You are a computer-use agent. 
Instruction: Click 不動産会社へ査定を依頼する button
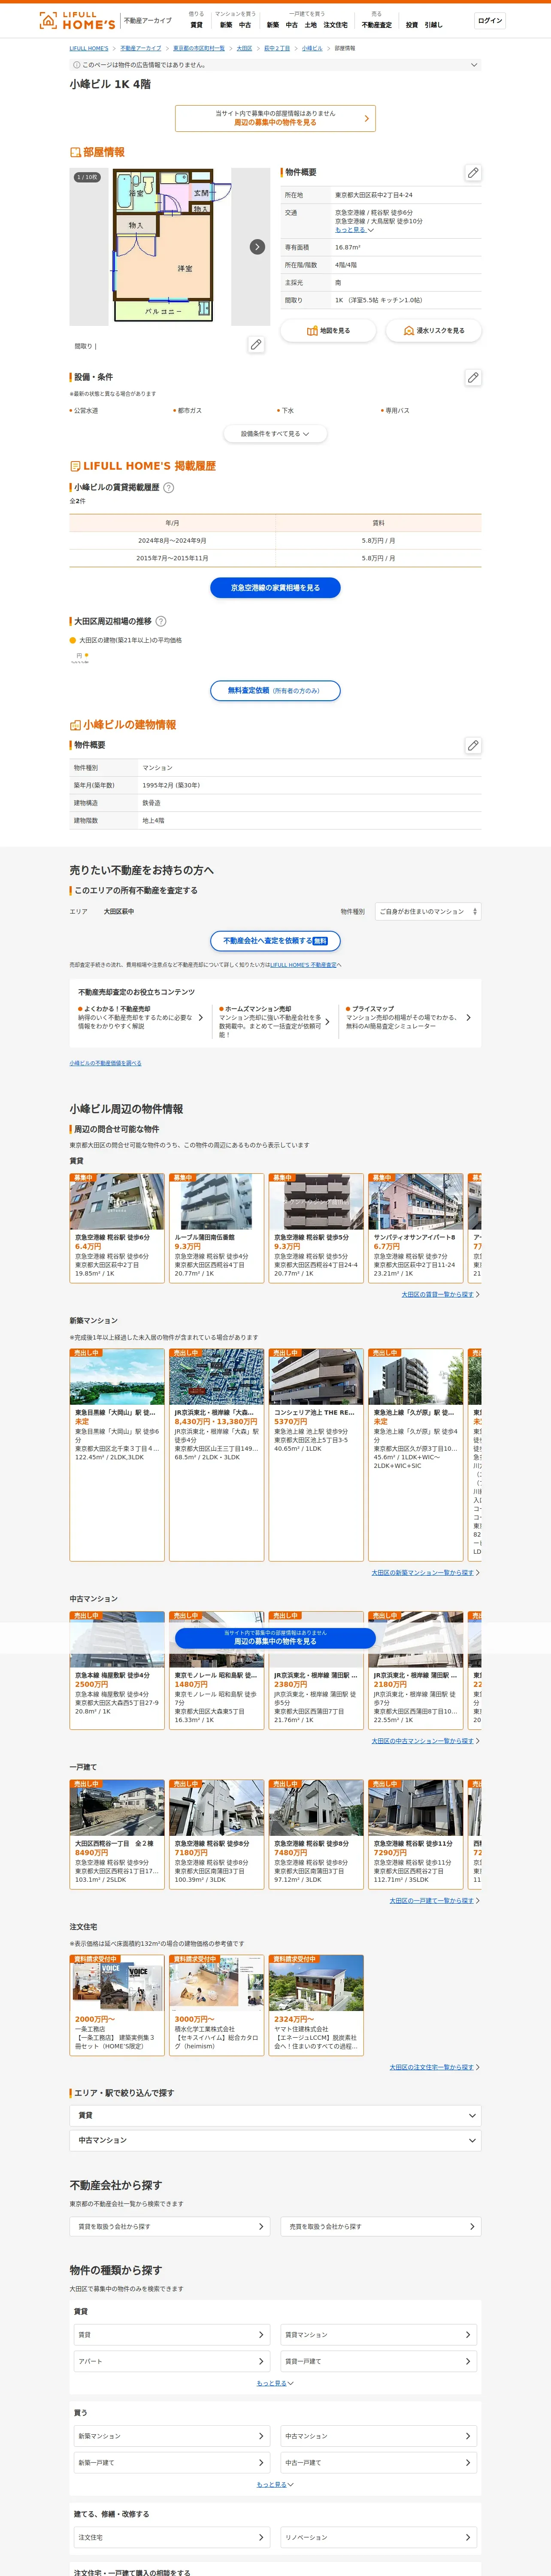point(275,941)
